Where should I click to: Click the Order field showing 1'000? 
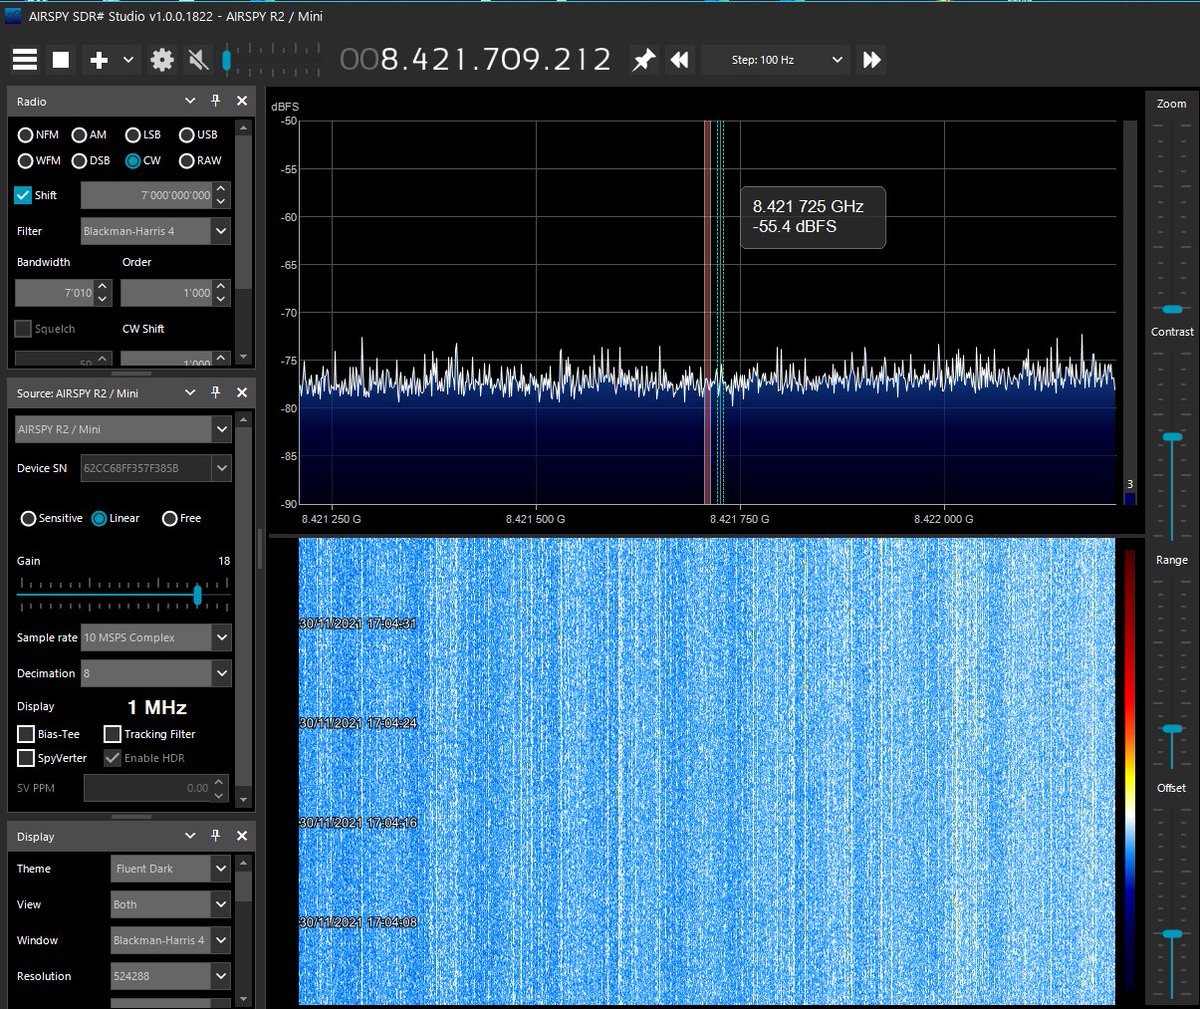[x=167, y=293]
